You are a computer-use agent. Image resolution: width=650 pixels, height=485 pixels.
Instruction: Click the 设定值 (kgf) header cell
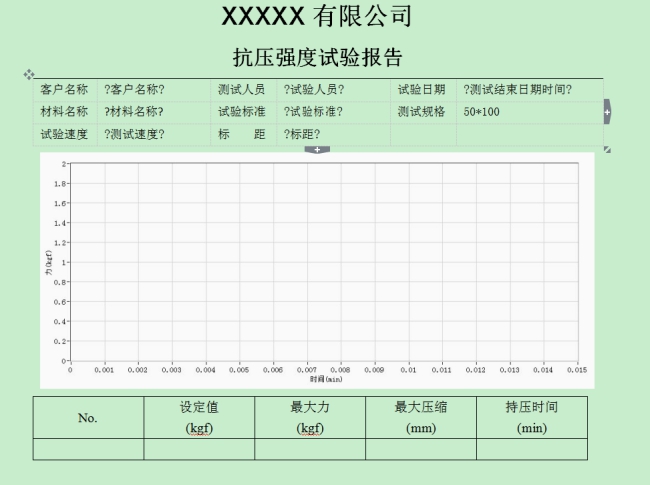pyautogui.click(x=199, y=418)
